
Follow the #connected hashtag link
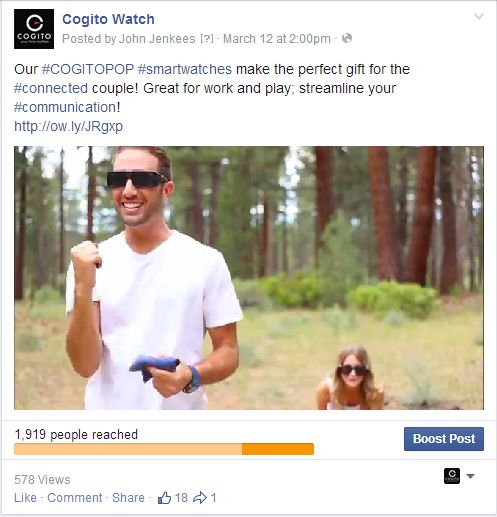(51, 88)
